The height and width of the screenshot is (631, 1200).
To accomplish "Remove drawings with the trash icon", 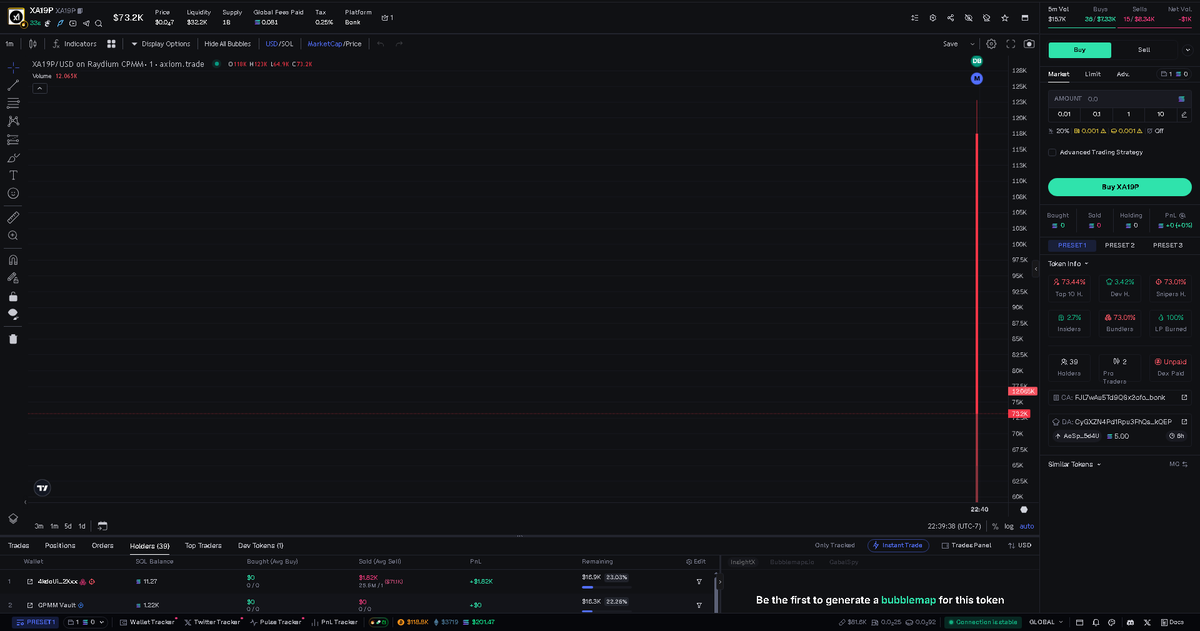I will [13, 338].
